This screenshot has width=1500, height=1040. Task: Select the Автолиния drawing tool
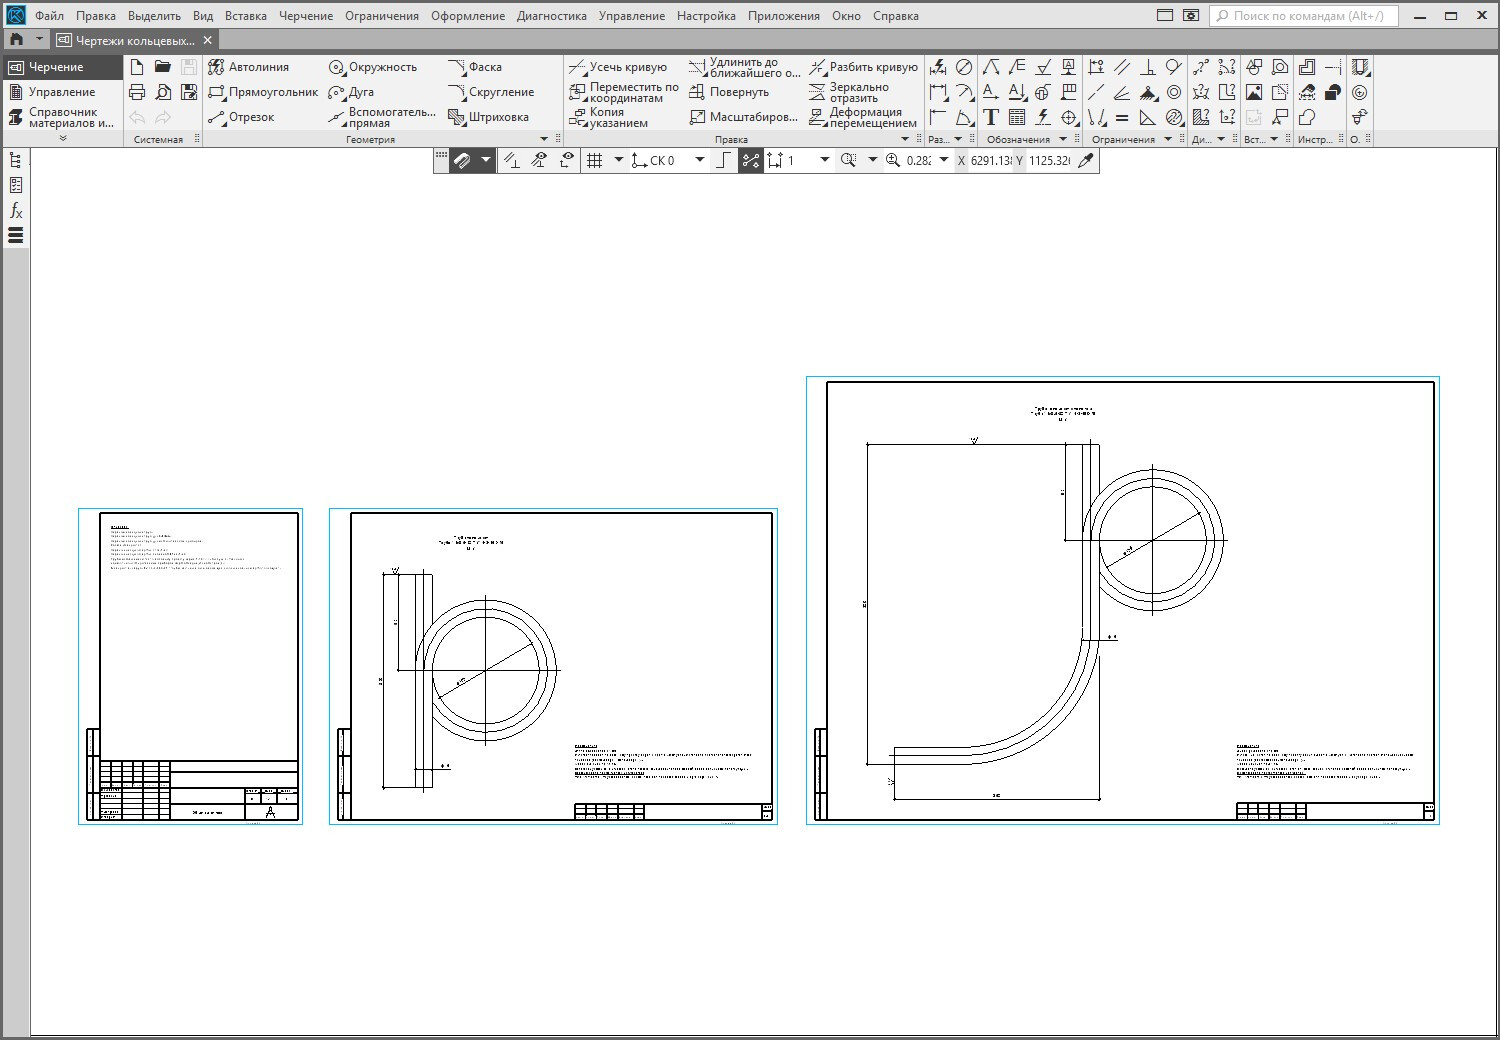249,67
